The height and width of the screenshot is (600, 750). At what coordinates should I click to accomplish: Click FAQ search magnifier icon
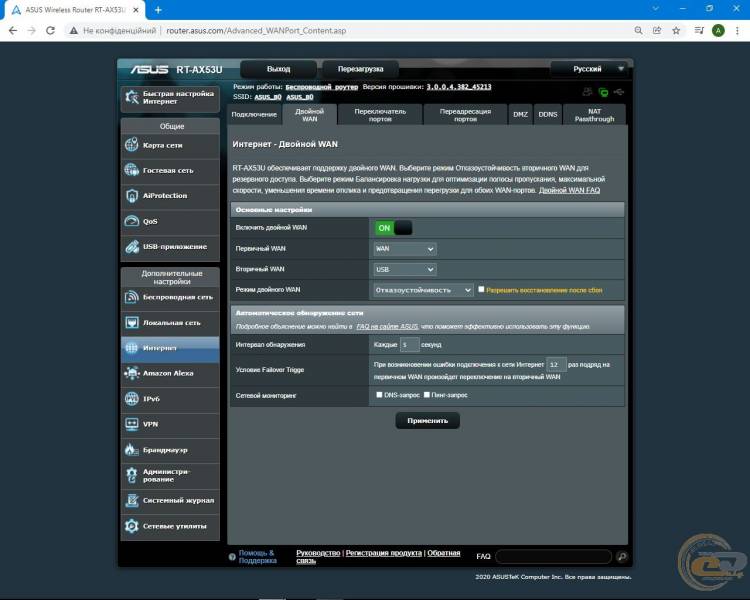click(x=622, y=556)
